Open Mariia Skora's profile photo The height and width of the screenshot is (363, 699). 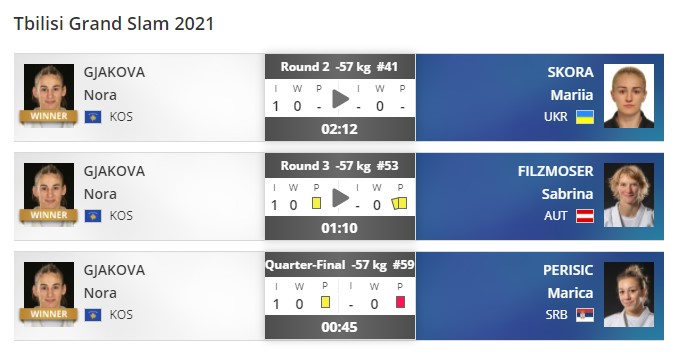pos(629,96)
